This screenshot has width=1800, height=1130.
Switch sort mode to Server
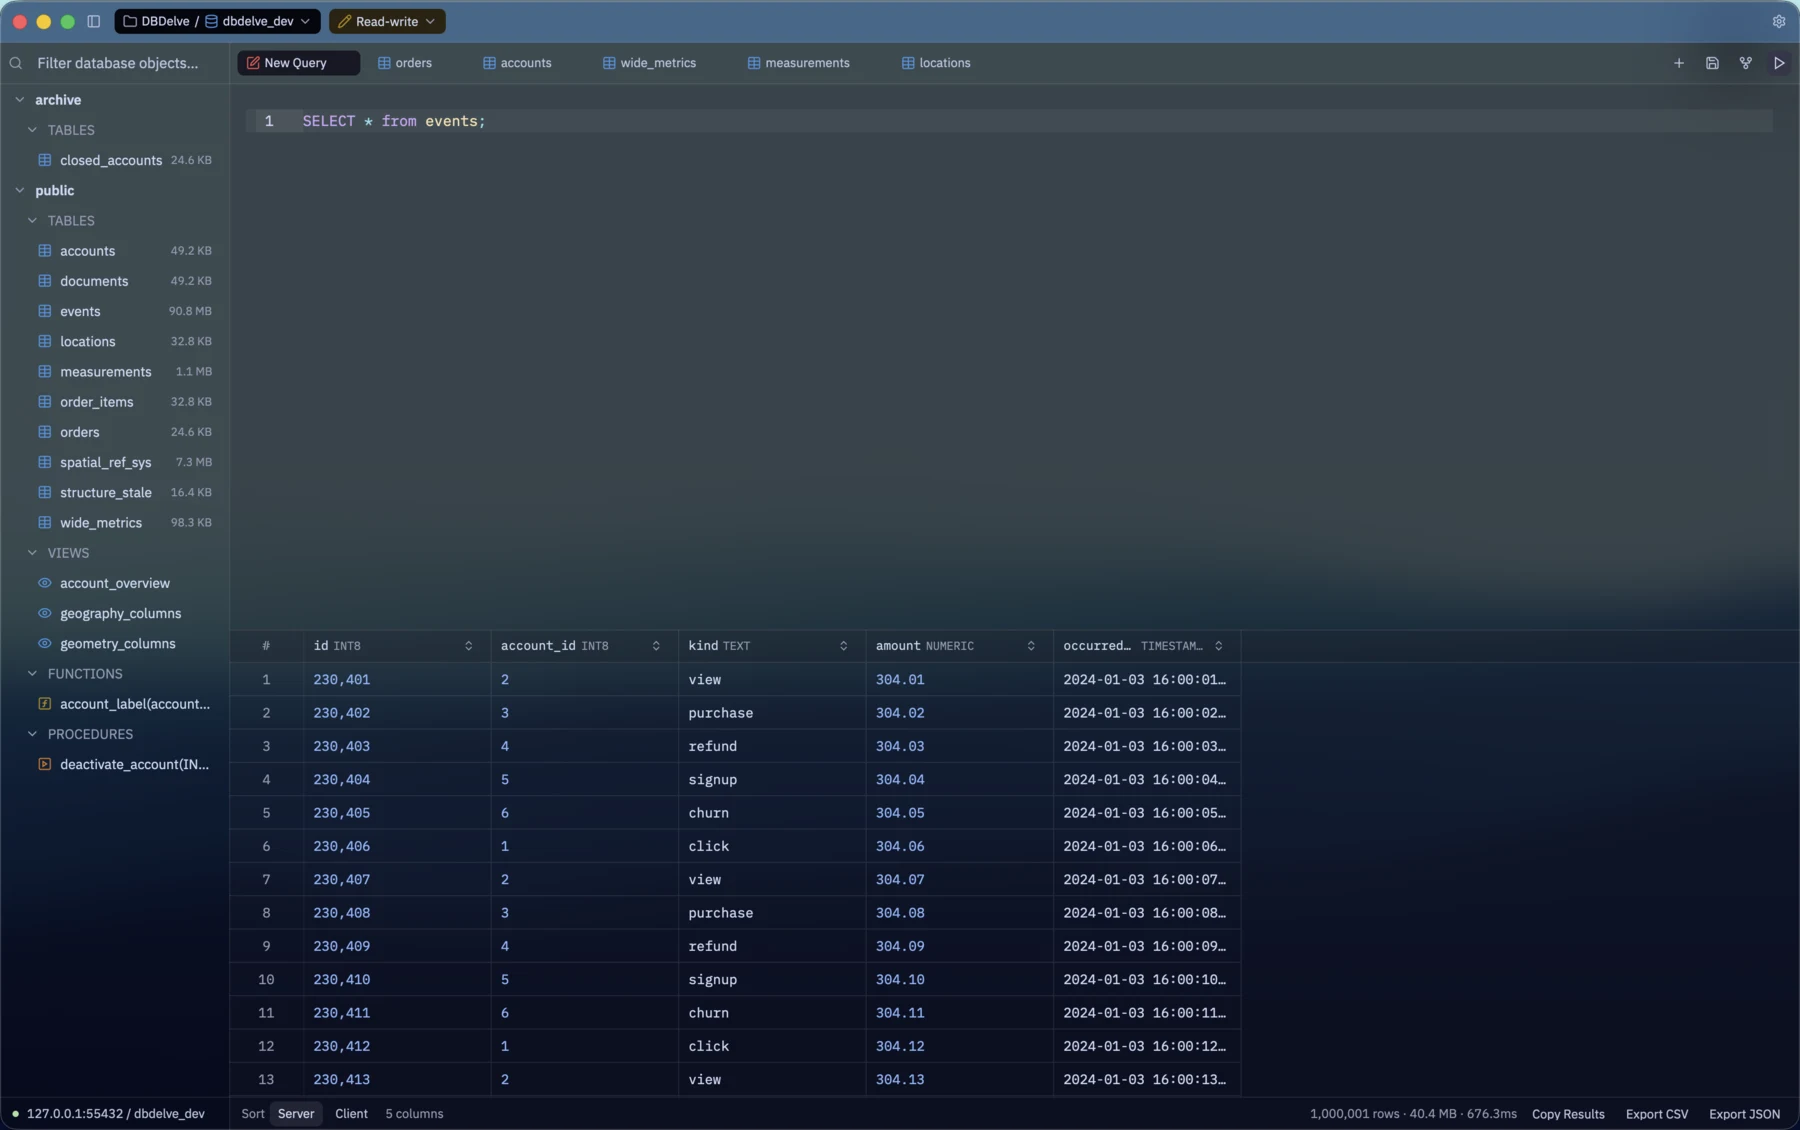[296, 1113]
